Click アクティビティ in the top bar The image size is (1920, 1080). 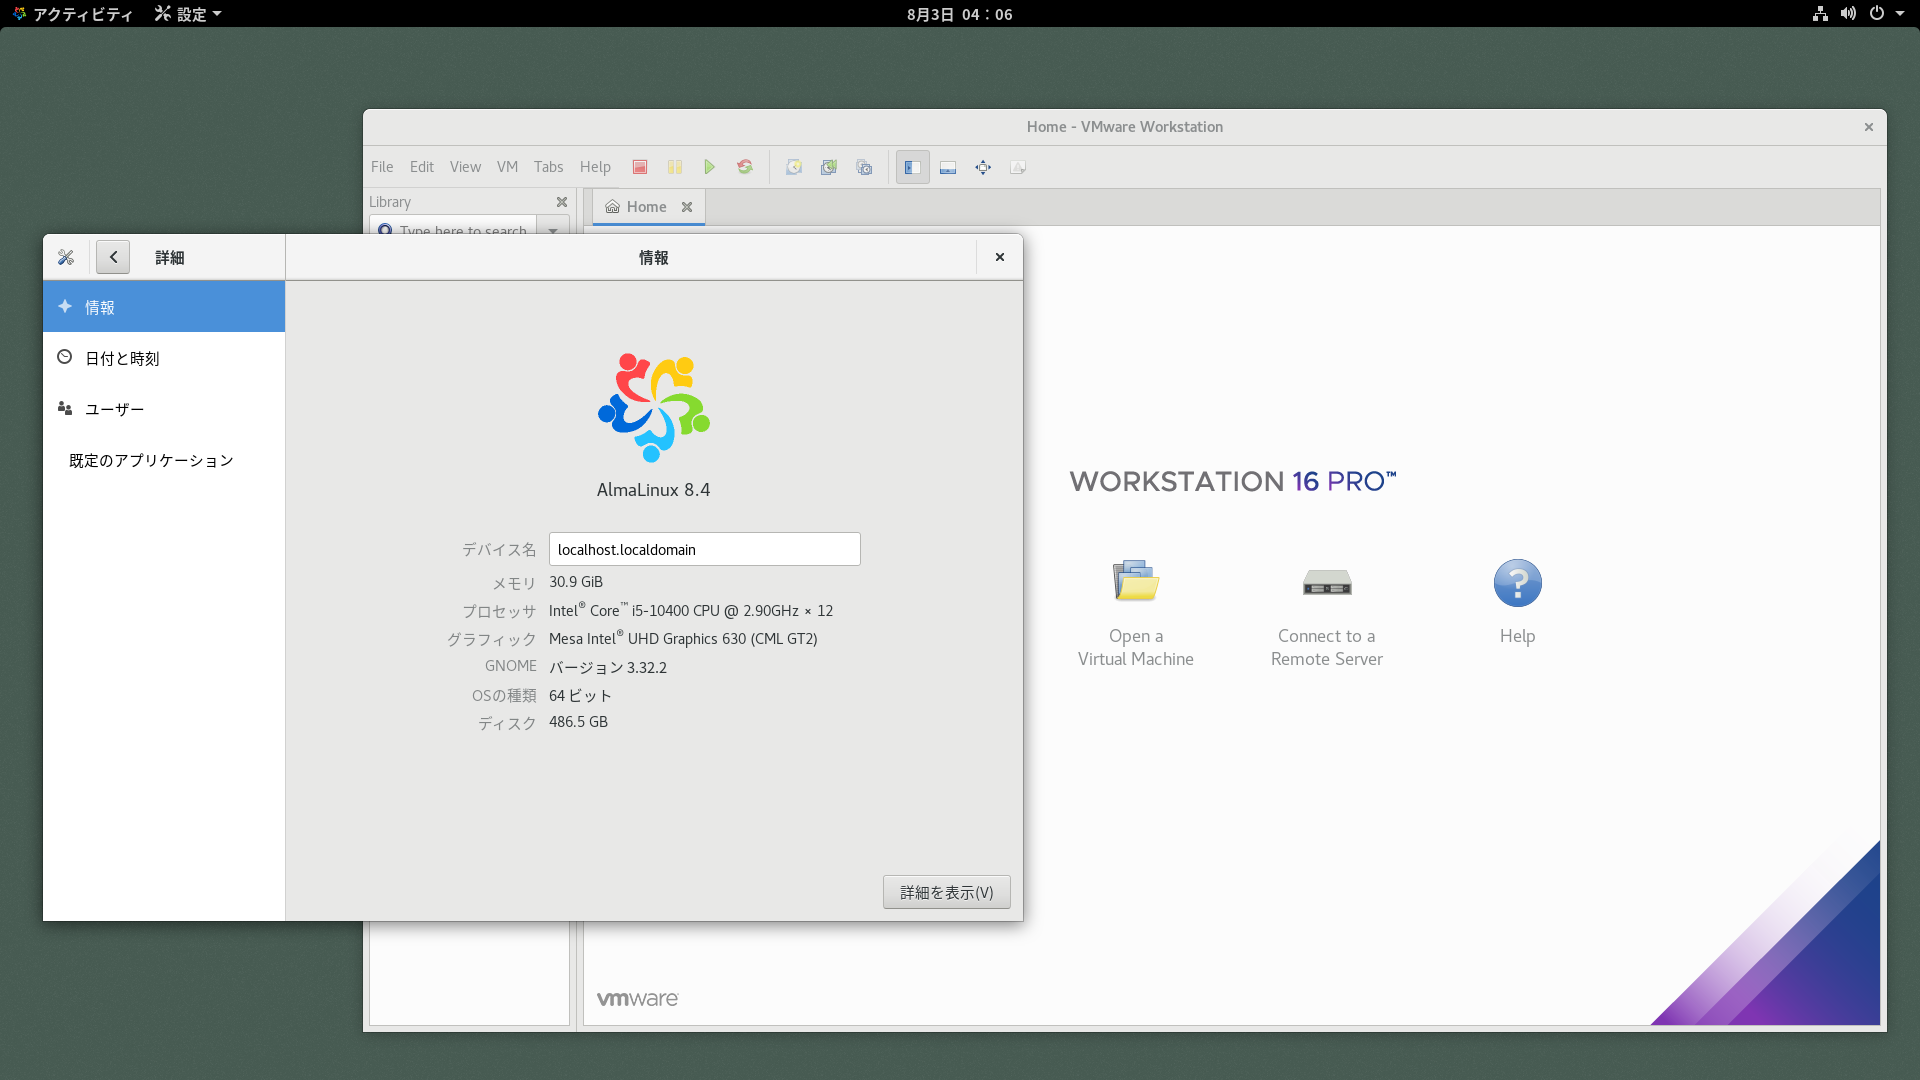pos(73,14)
